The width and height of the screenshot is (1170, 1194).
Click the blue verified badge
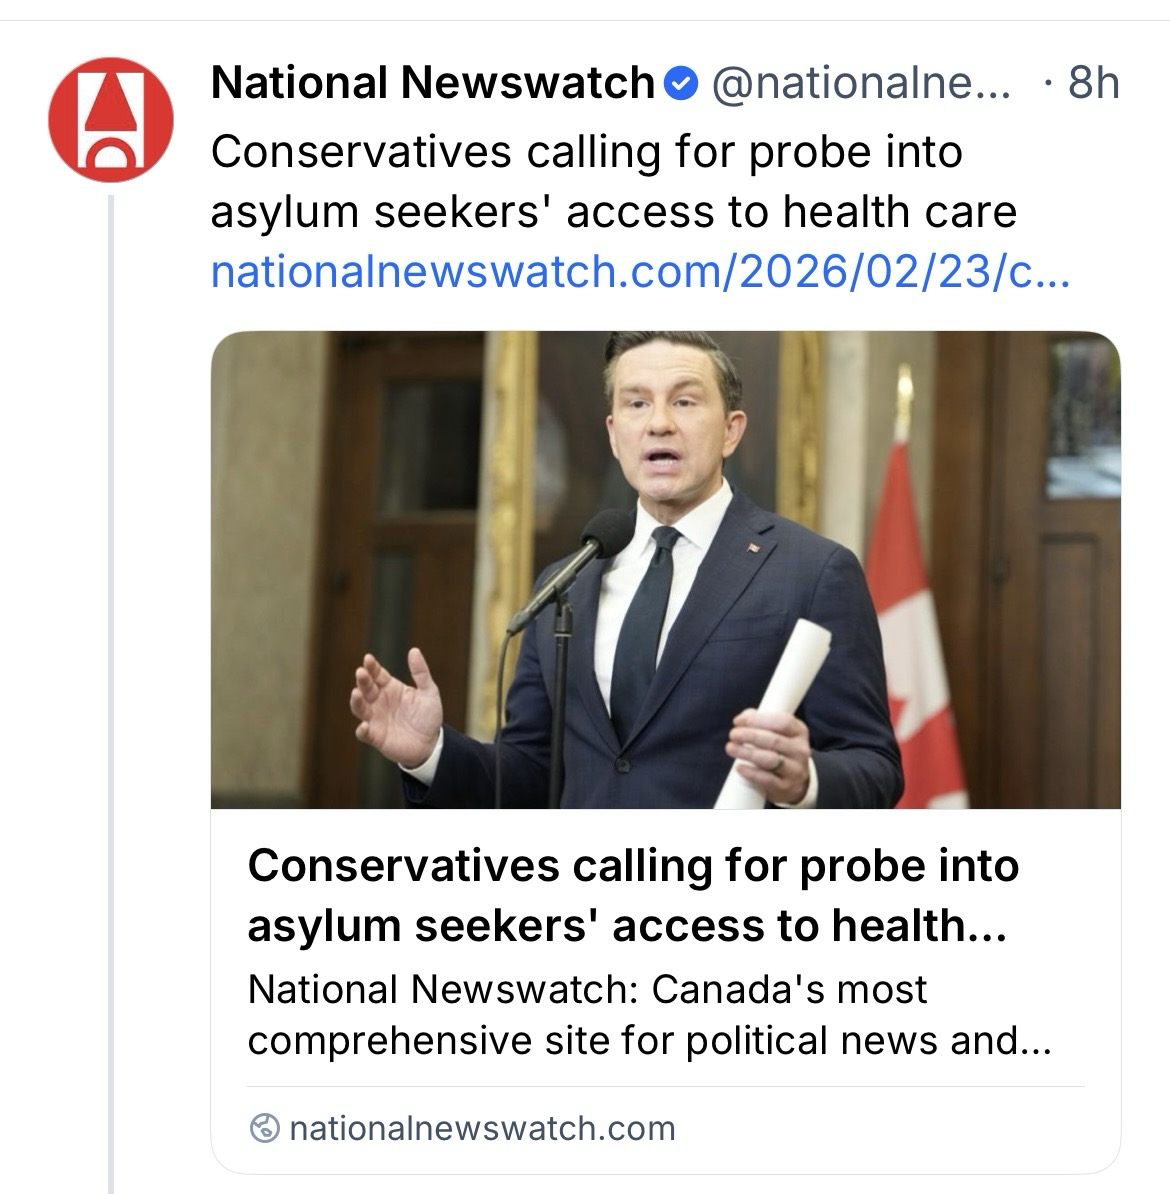pos(681,84)
